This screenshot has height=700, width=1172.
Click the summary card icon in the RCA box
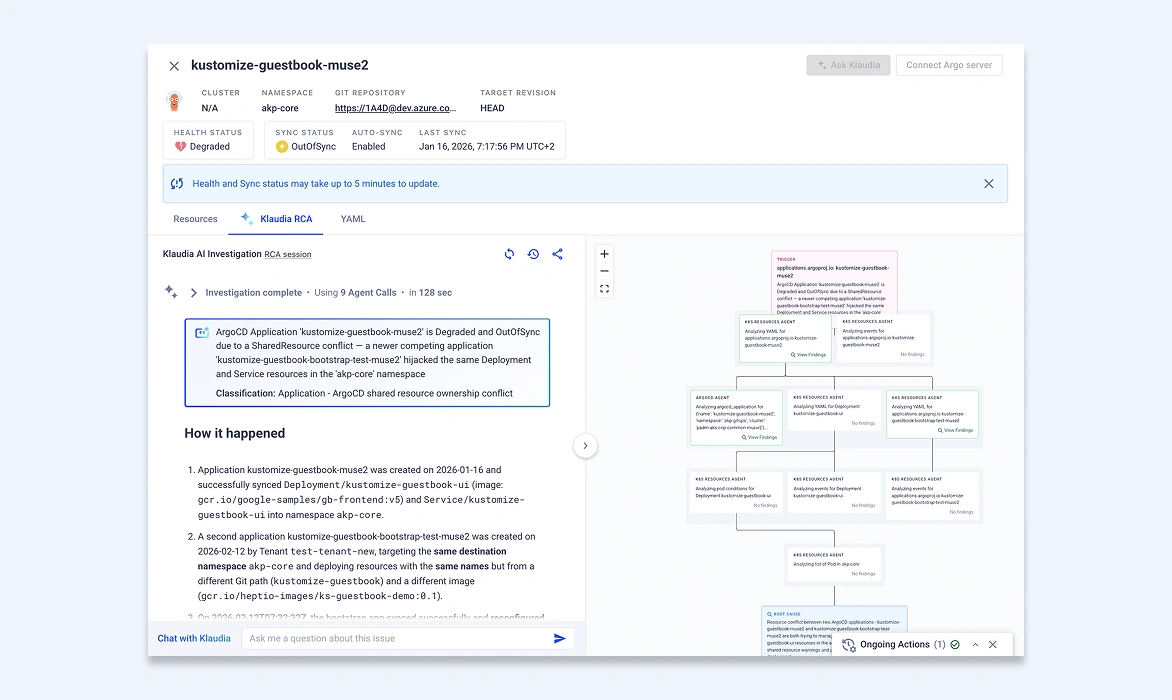tap(202, 332)
